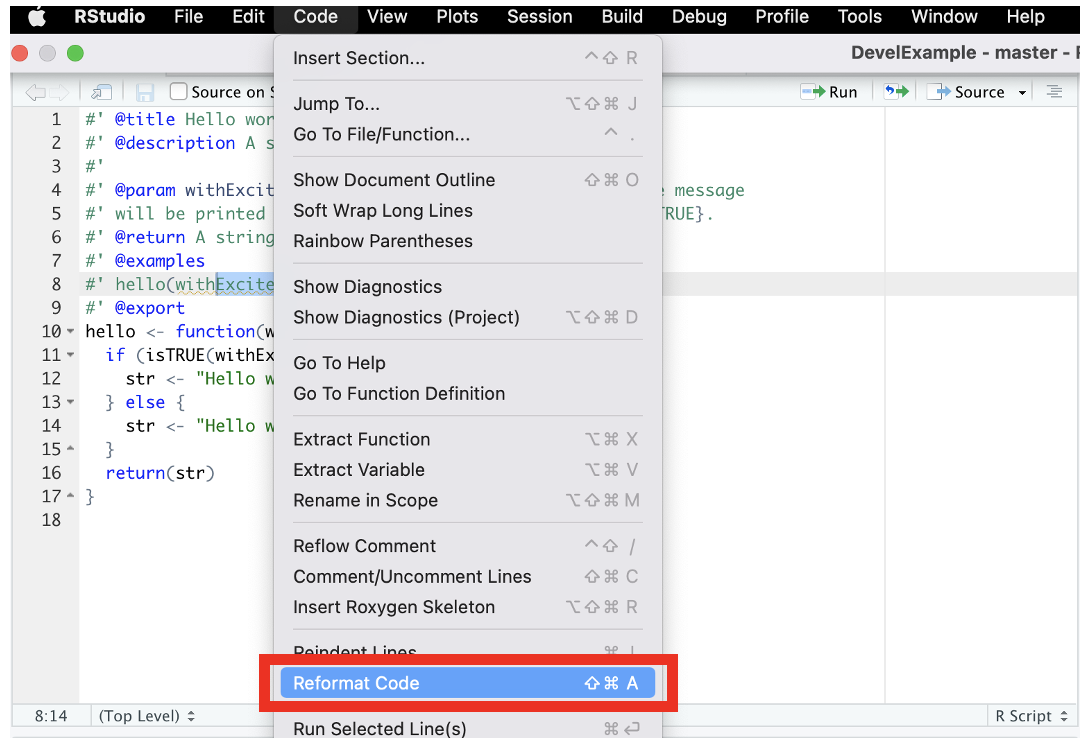This screenshot has width=1090, height=740.
Task: Choose Show Diagnostics (Project)
Action: pyautogui.click(x=467, y=318)
